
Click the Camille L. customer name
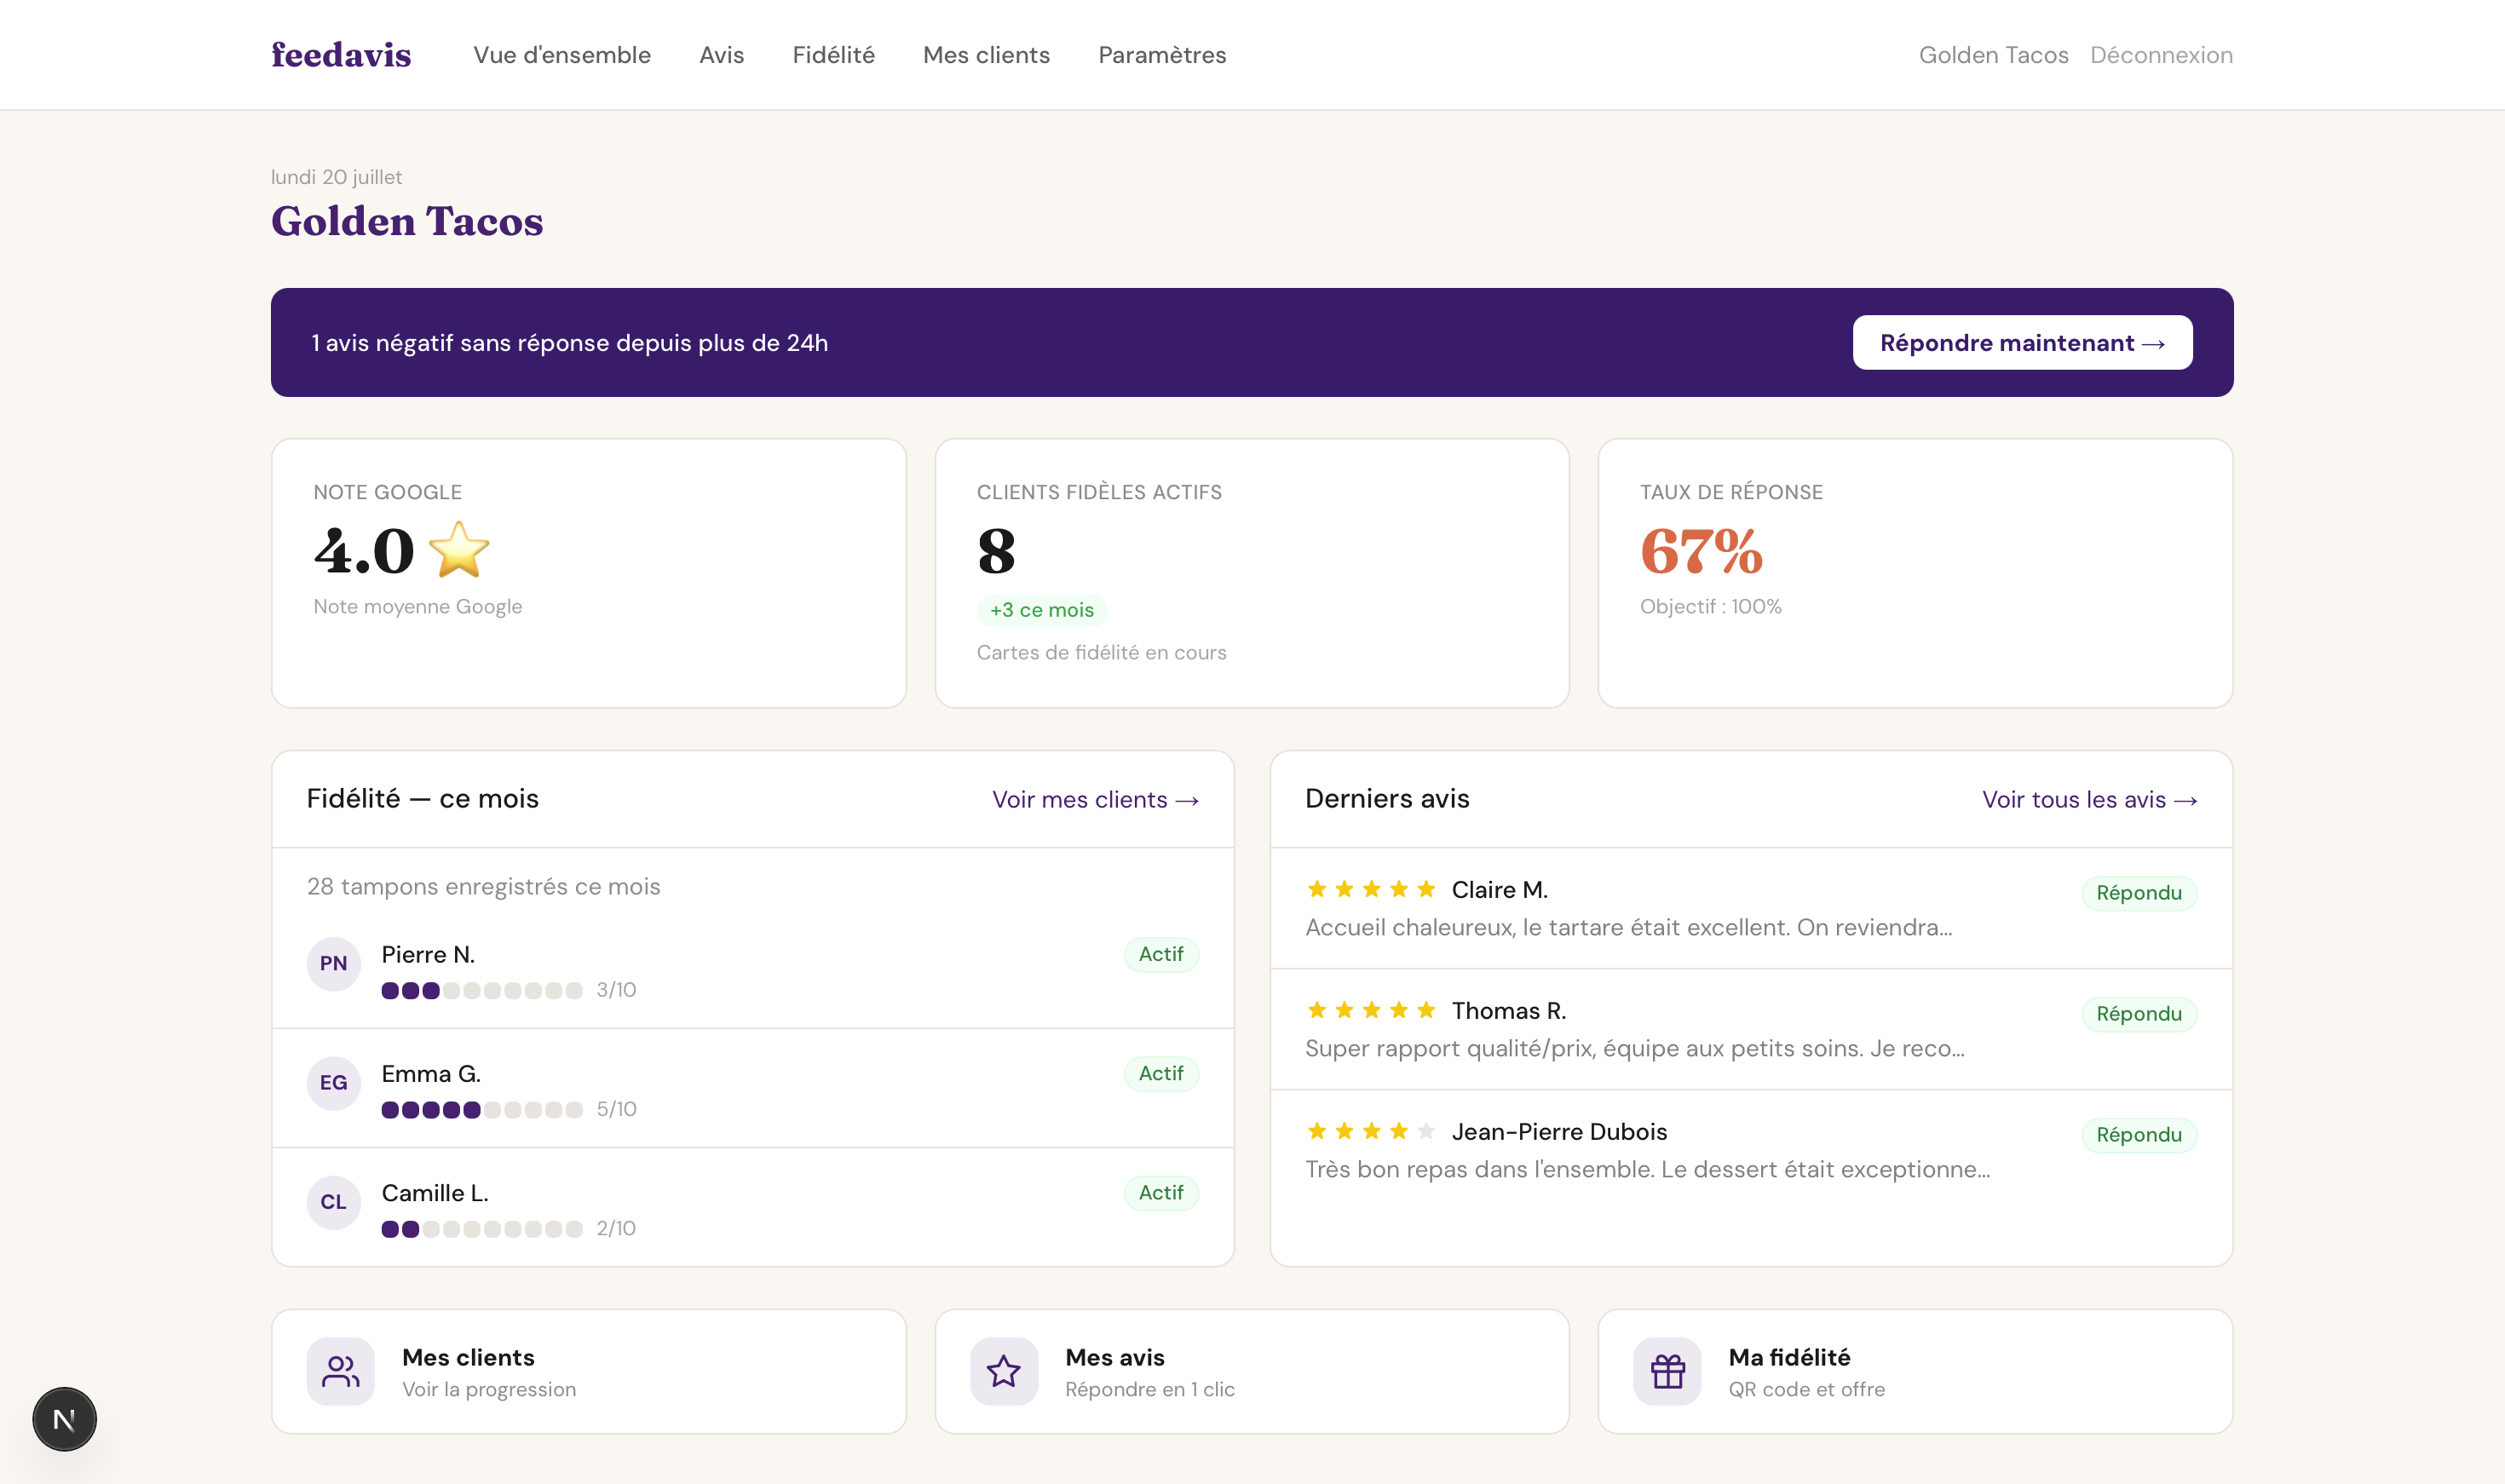click(435, 1193)
